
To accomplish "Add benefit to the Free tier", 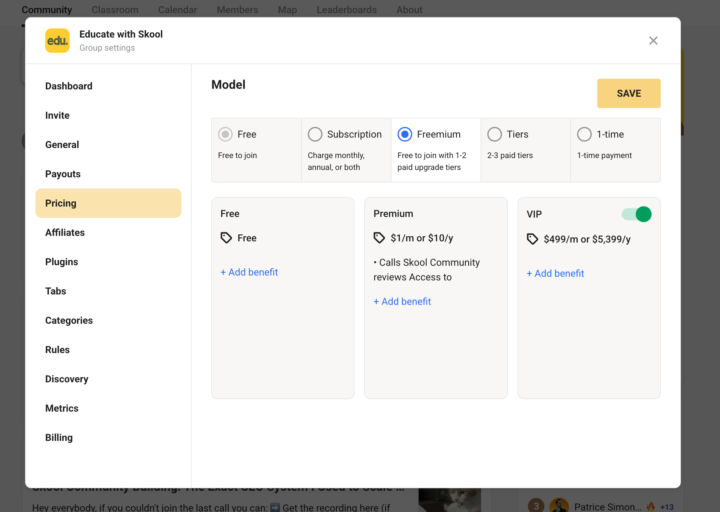I will click(x=249, y=272).
